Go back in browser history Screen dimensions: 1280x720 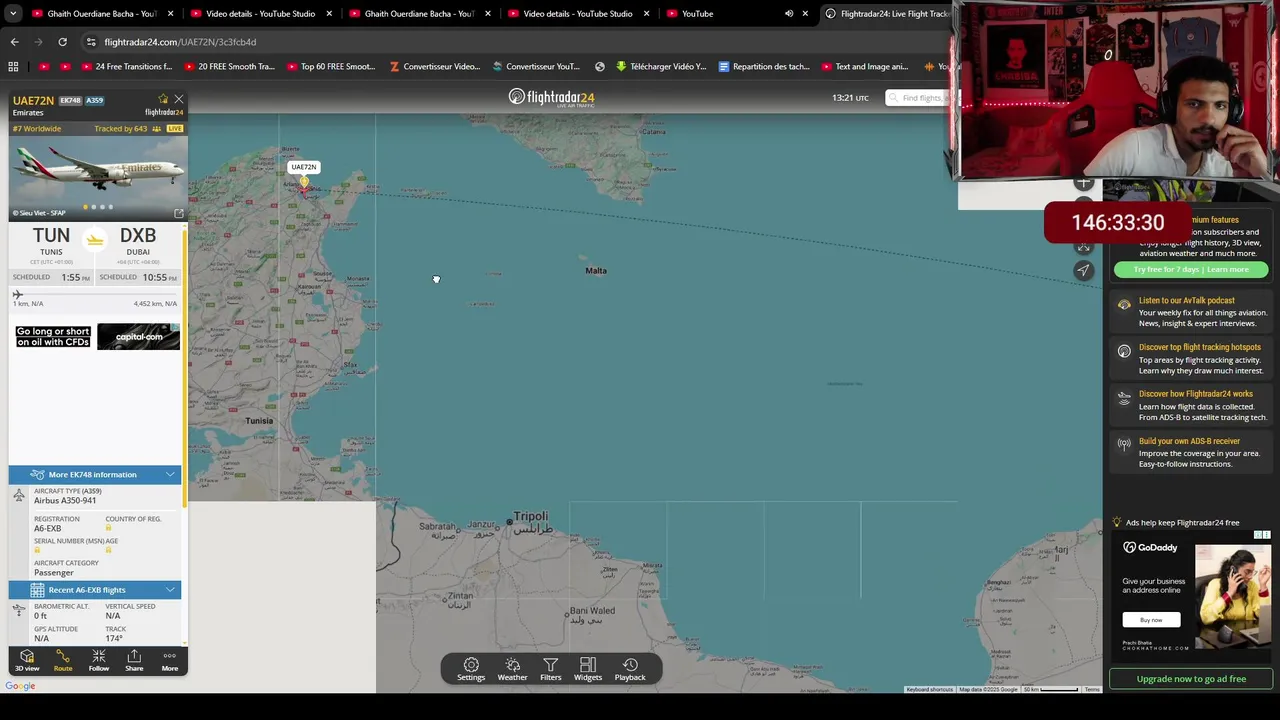pyautogui.click(x=14, y=42)
